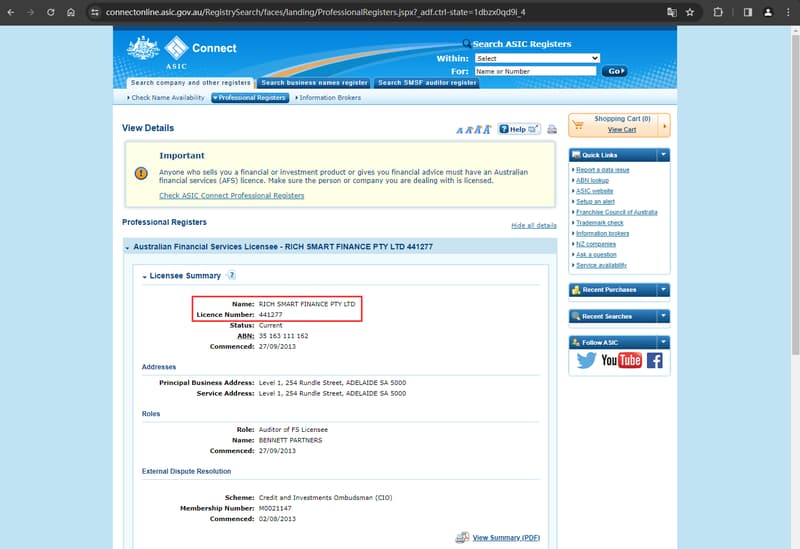The image size is (800, 549).
Task: Click the PDF icon beside View Summary
Action: (x=462, y=537)
